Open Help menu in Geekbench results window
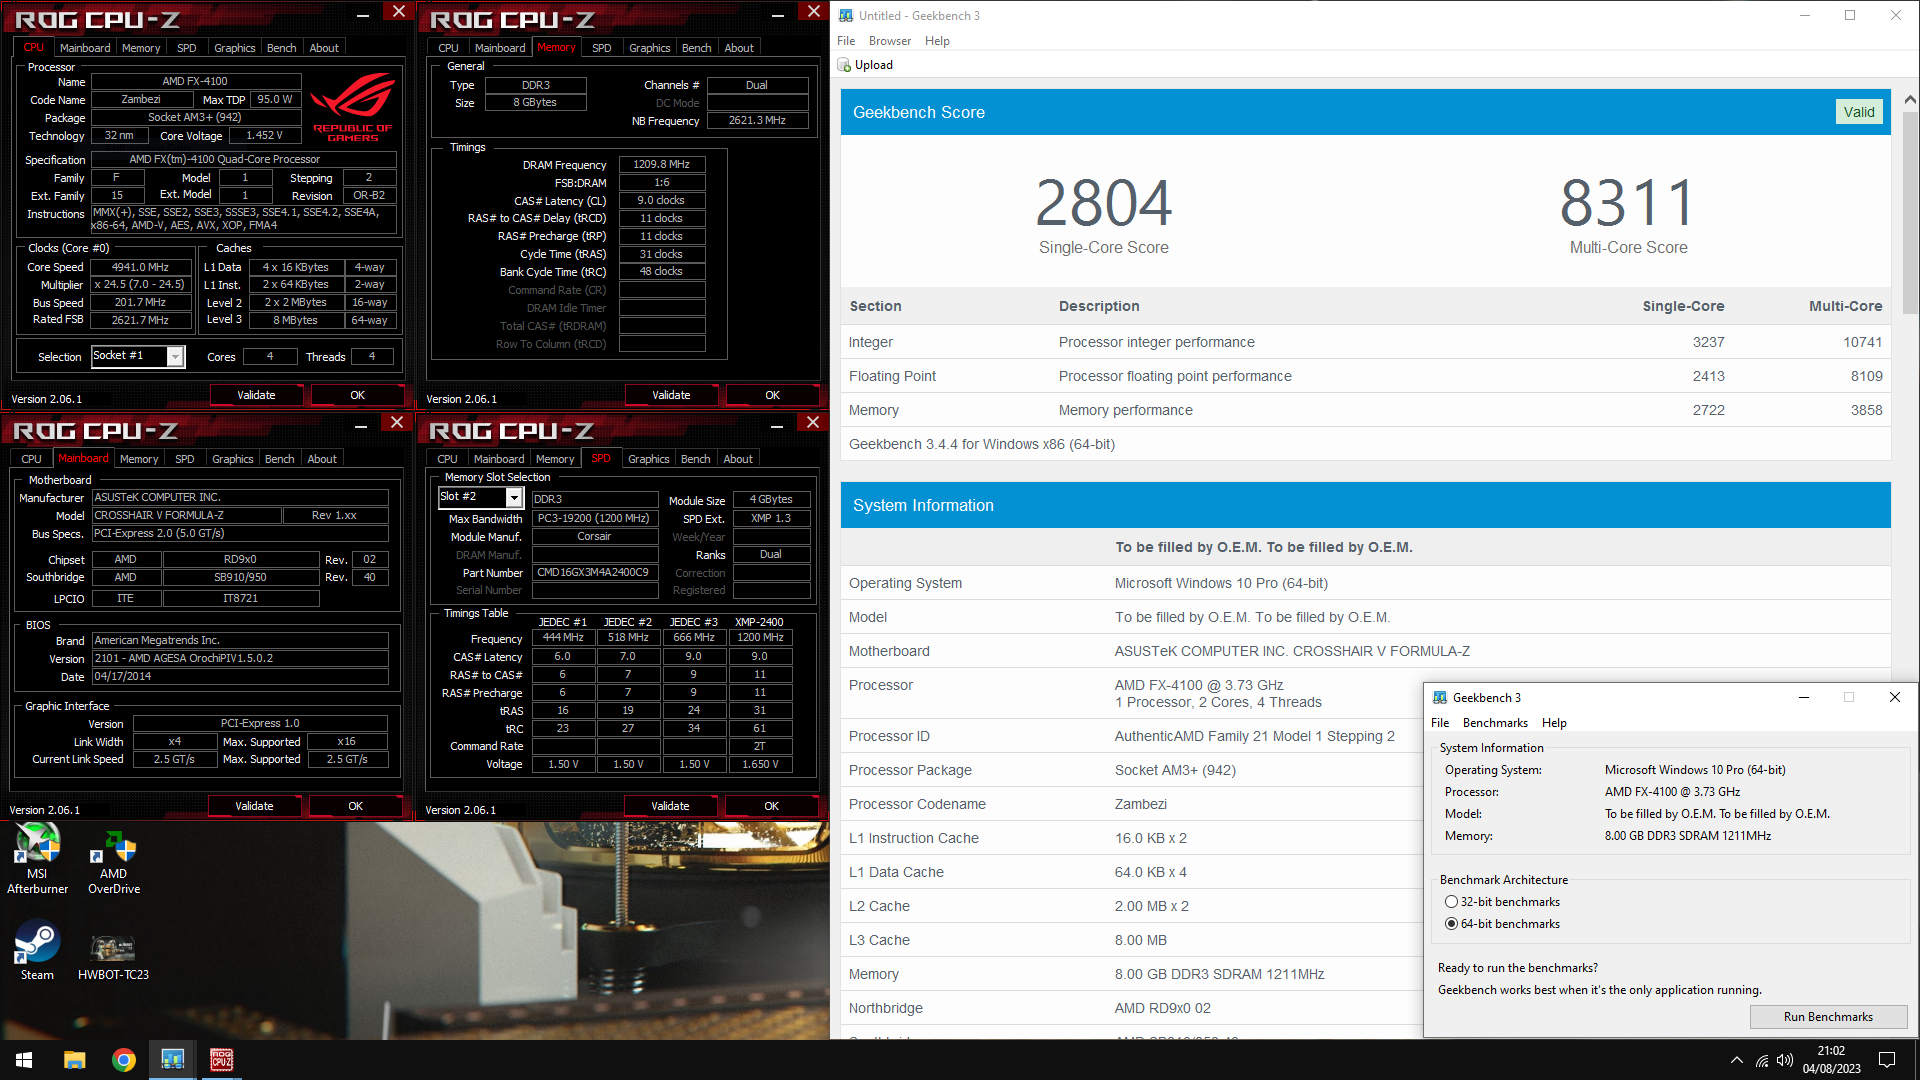This screenshot has height=1080, width=1920. pyautogui.click(x=937, y=41)
